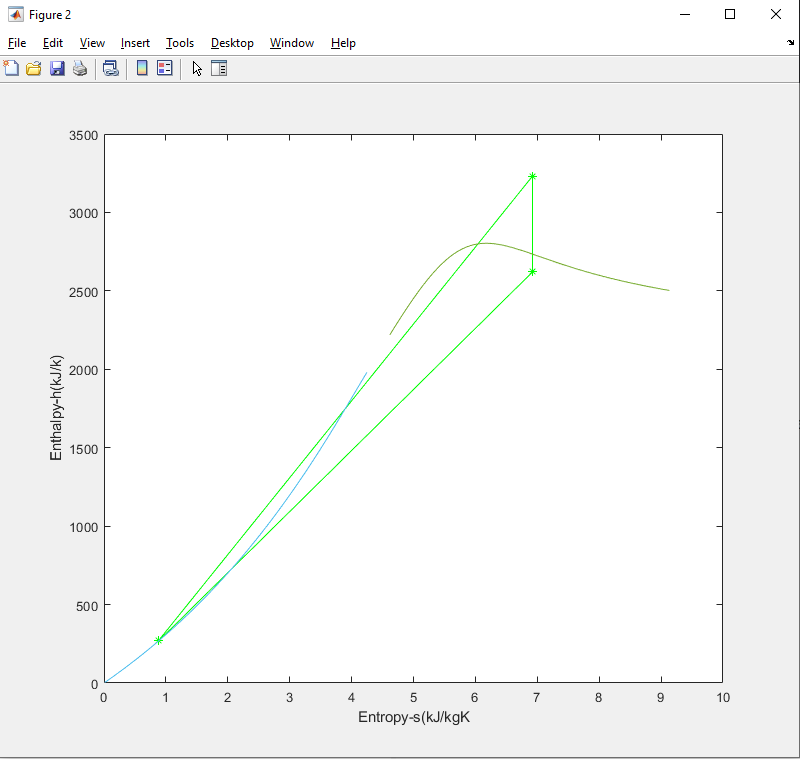Create a new figure with the New icon
The width and height of the screenshot is (800, 759).
point(12,68)
